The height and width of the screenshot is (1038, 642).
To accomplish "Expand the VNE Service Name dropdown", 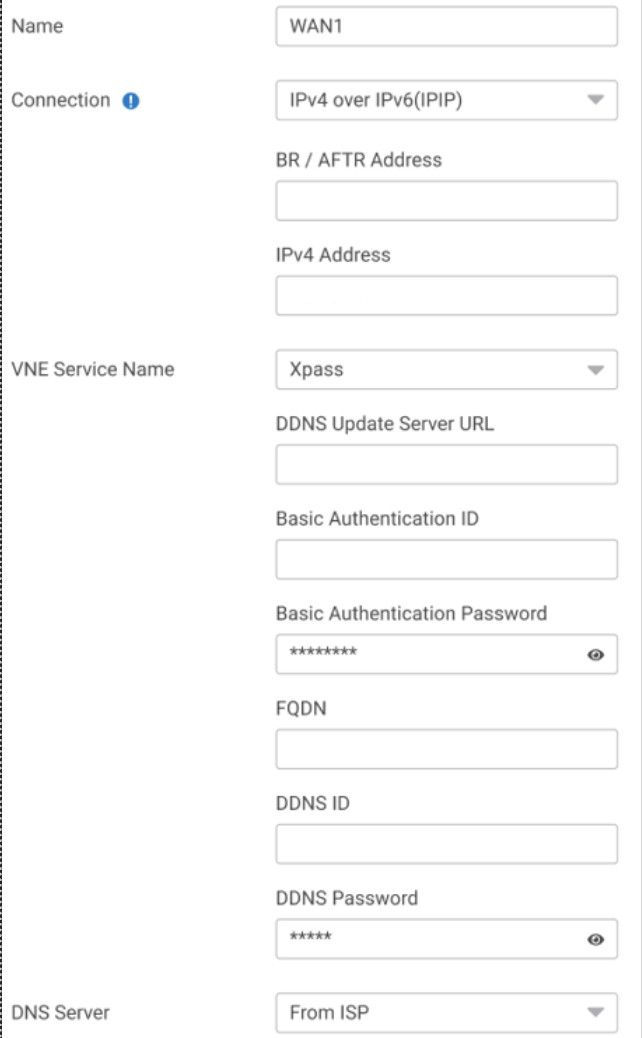I will (446, 369).
